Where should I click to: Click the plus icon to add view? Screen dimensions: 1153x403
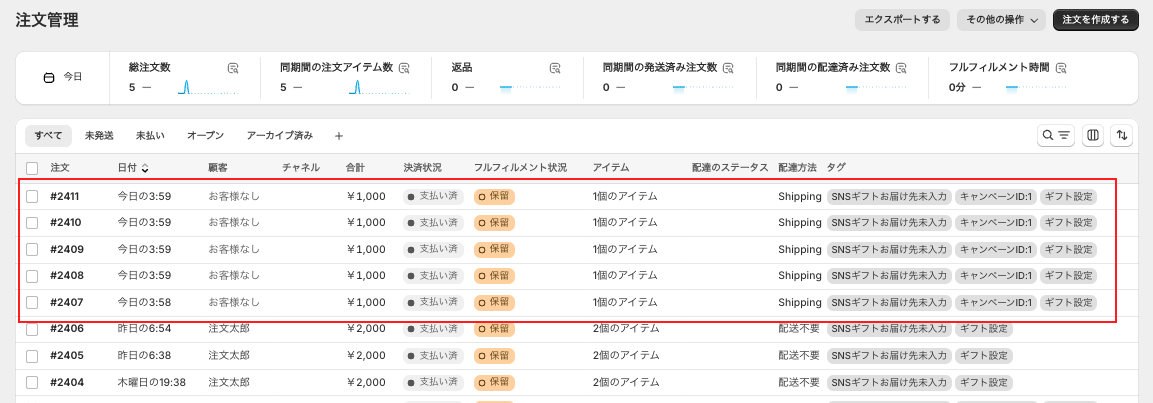[338, 135]
